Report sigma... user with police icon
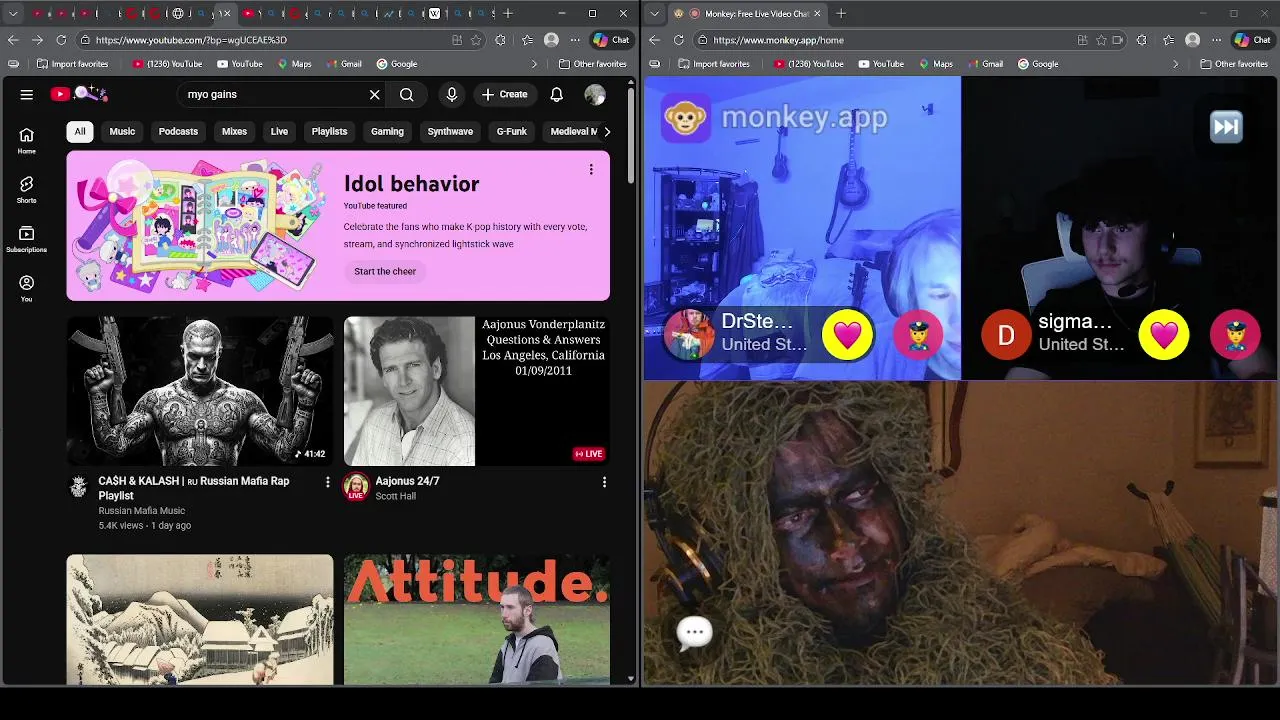The height and width of the screenshot is (720, 1280). (x=1235, y=334)
